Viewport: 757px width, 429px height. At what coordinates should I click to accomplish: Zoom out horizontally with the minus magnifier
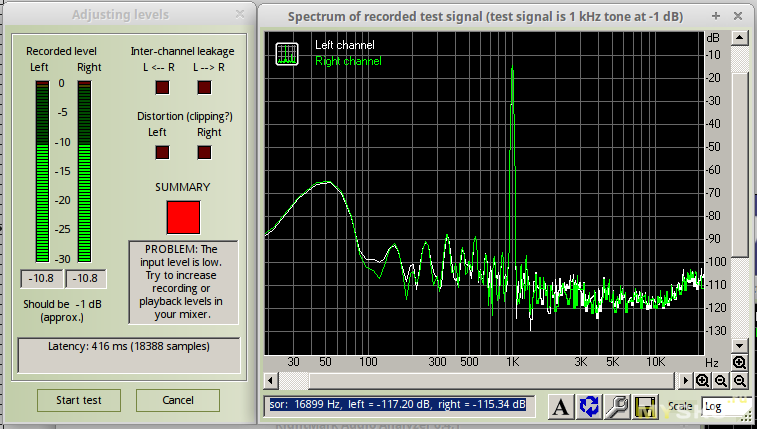[x=721, y=381]
